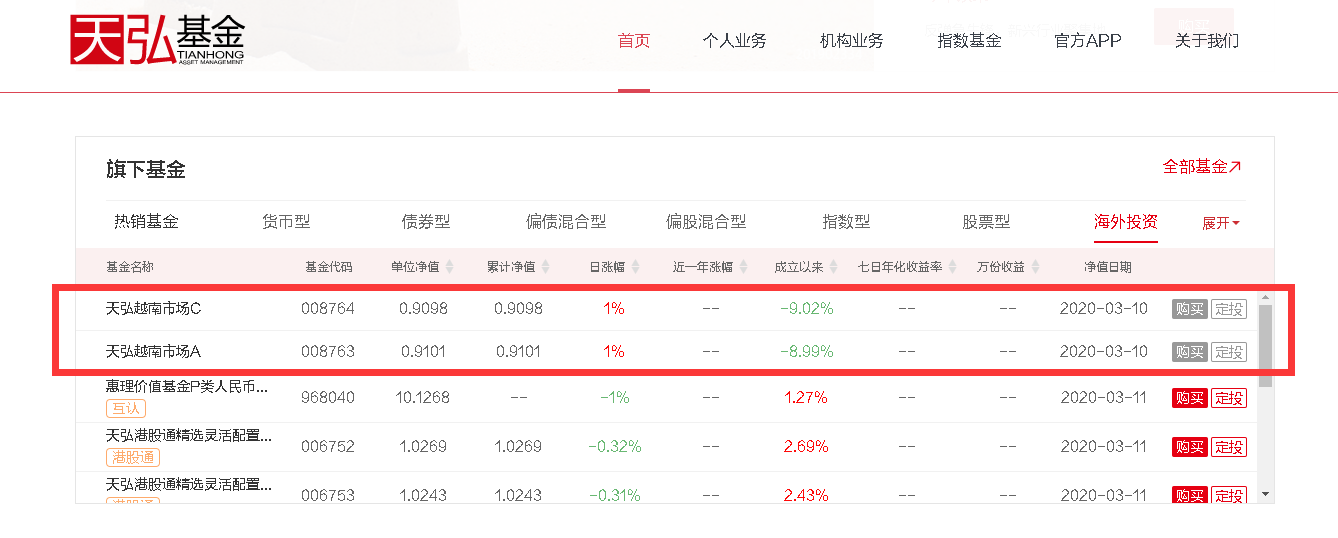Screen dimensions: 1338x538
Task: Open fund 天弘越南市场A
Action: (x=153, y=351)
